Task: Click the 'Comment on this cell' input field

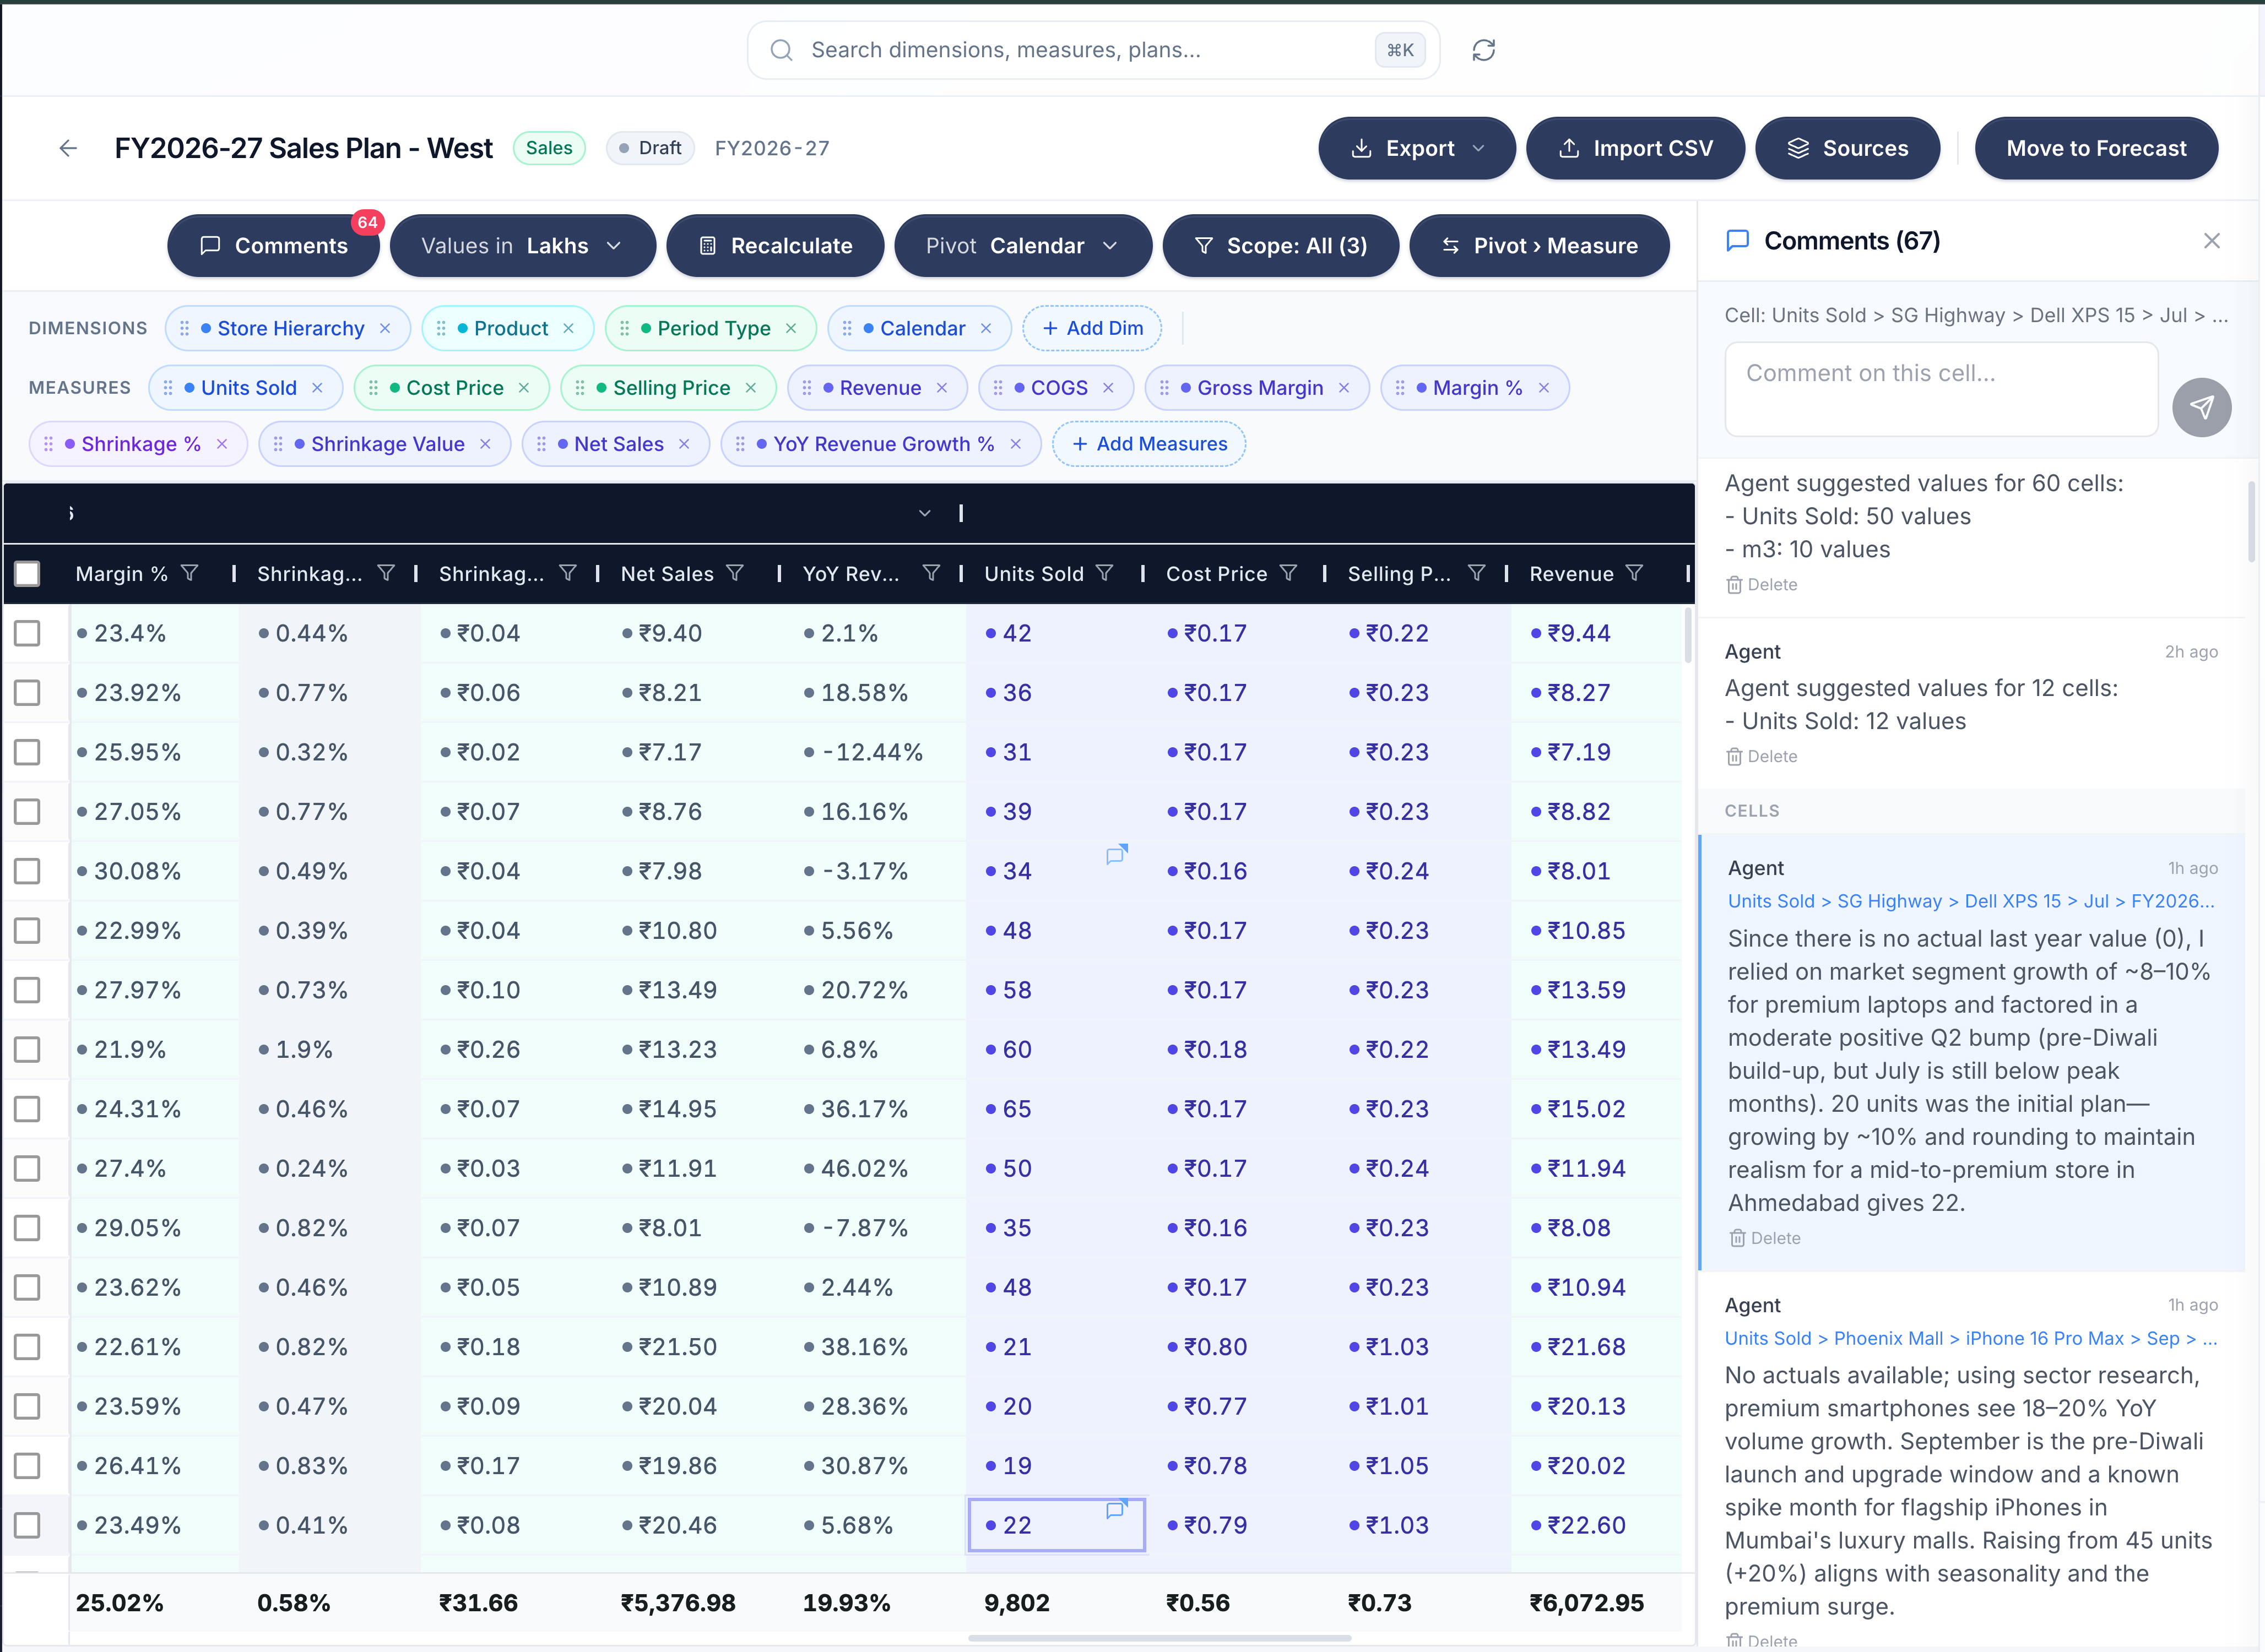Action: [x=1940, y=389]
